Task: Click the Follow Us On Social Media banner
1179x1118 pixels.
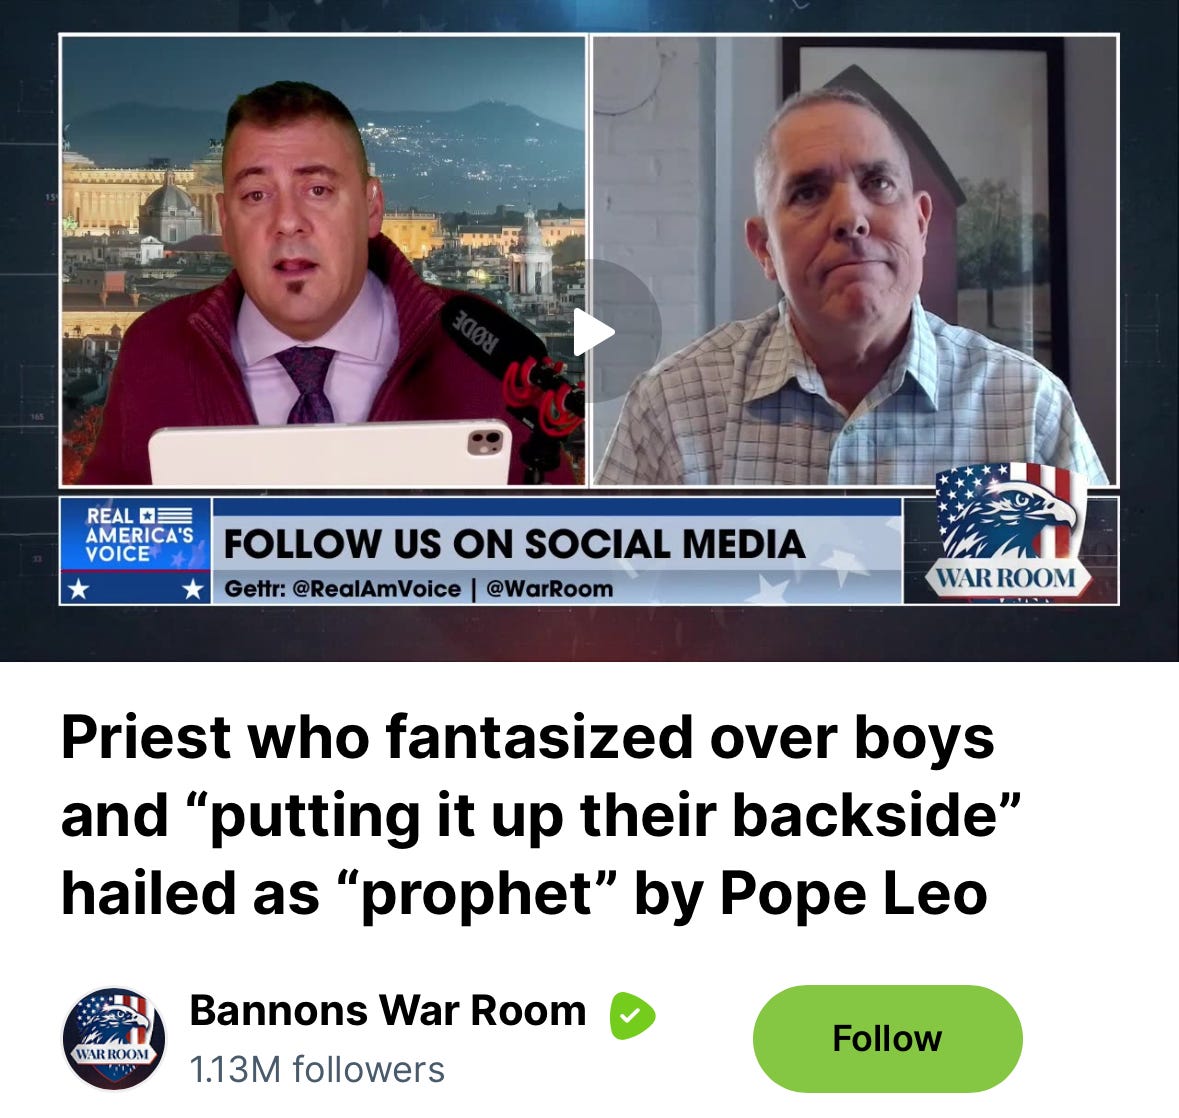Action: [x=514, y=544]
